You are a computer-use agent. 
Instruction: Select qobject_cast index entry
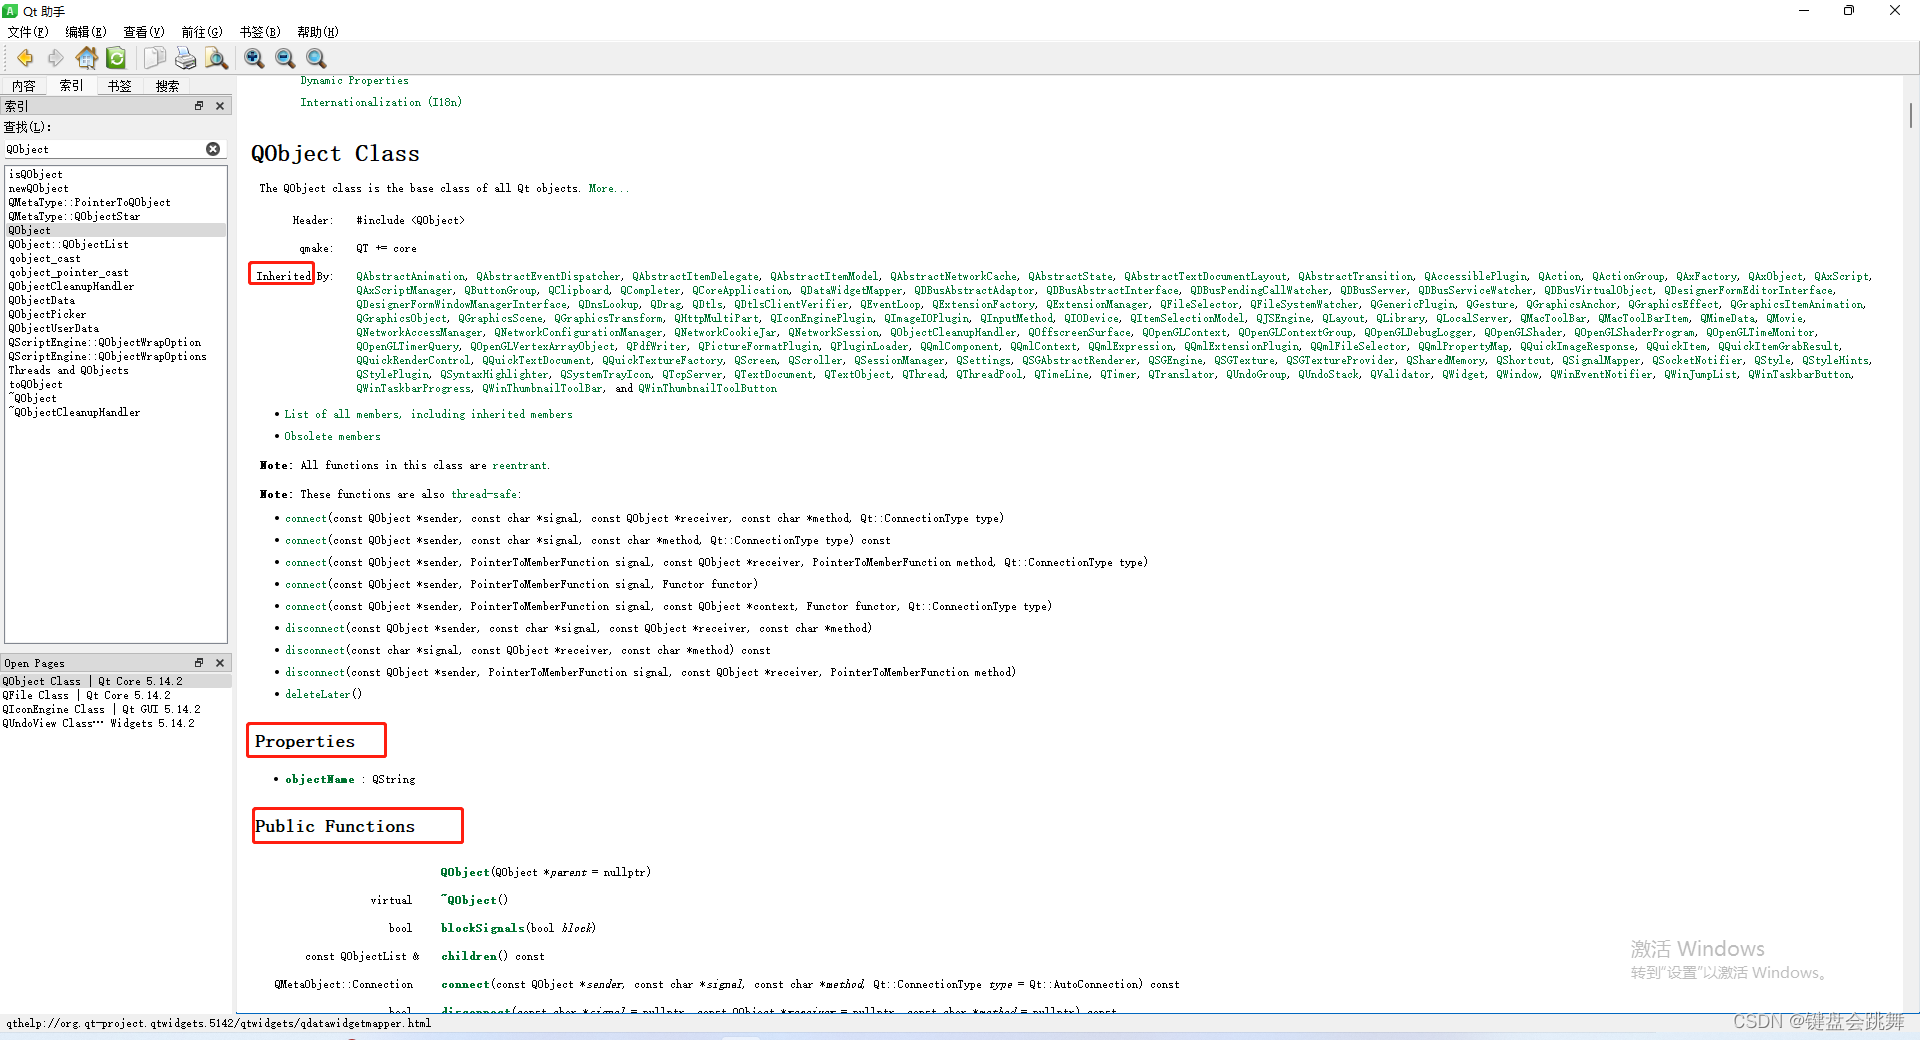[x=45, y=258]
